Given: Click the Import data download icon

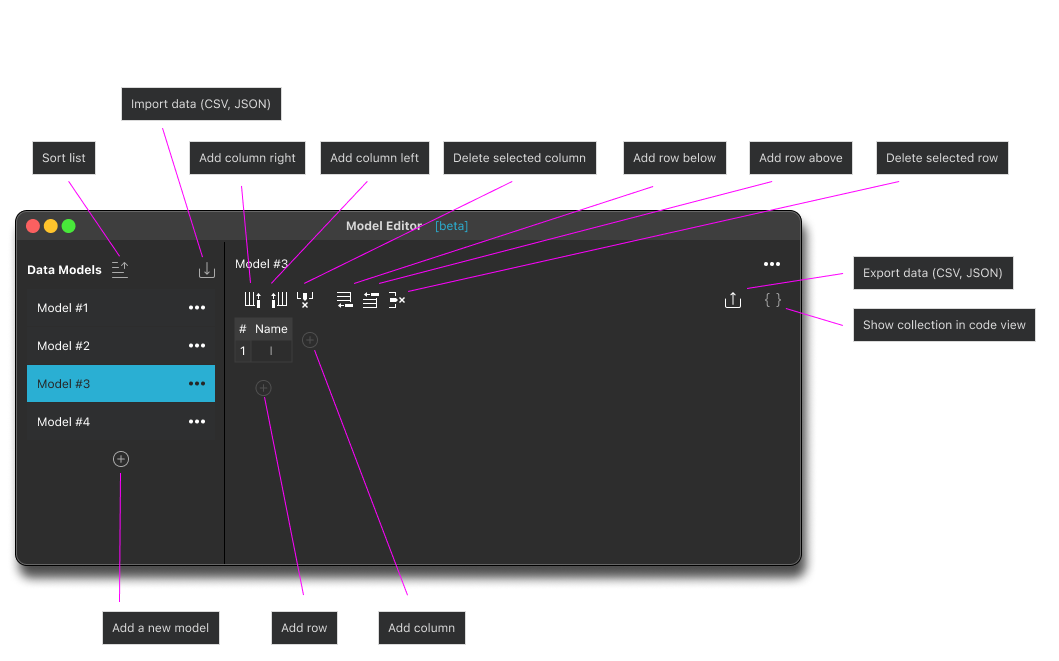Looking at the screenshot, I should [x=207, y=270].
